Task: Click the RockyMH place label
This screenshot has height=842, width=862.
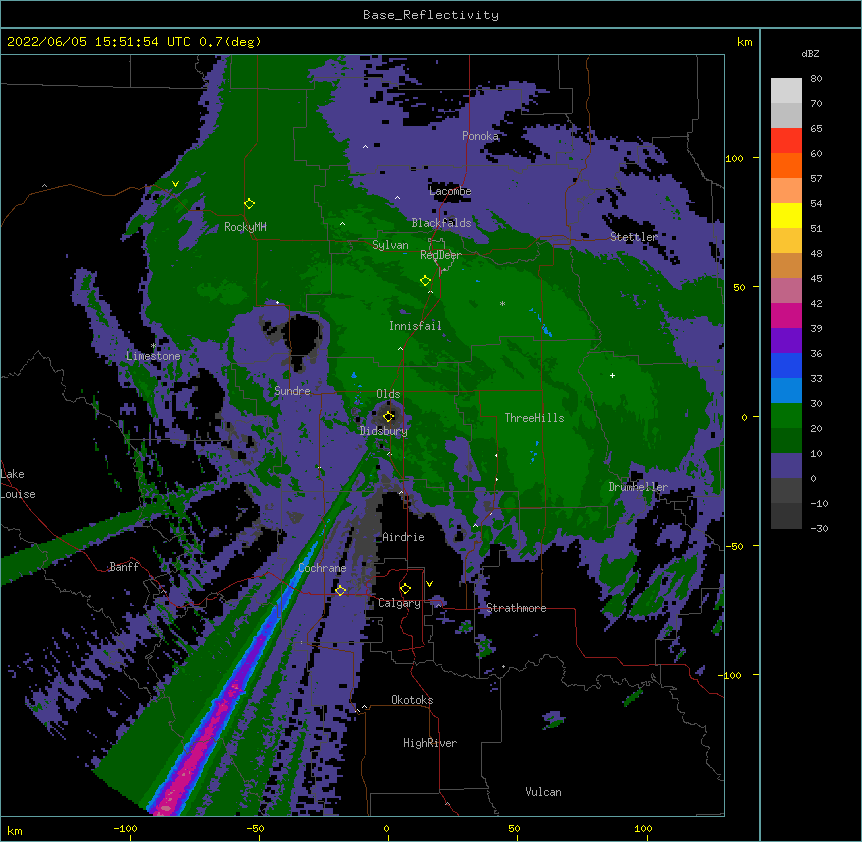Action: click(245, 227)
